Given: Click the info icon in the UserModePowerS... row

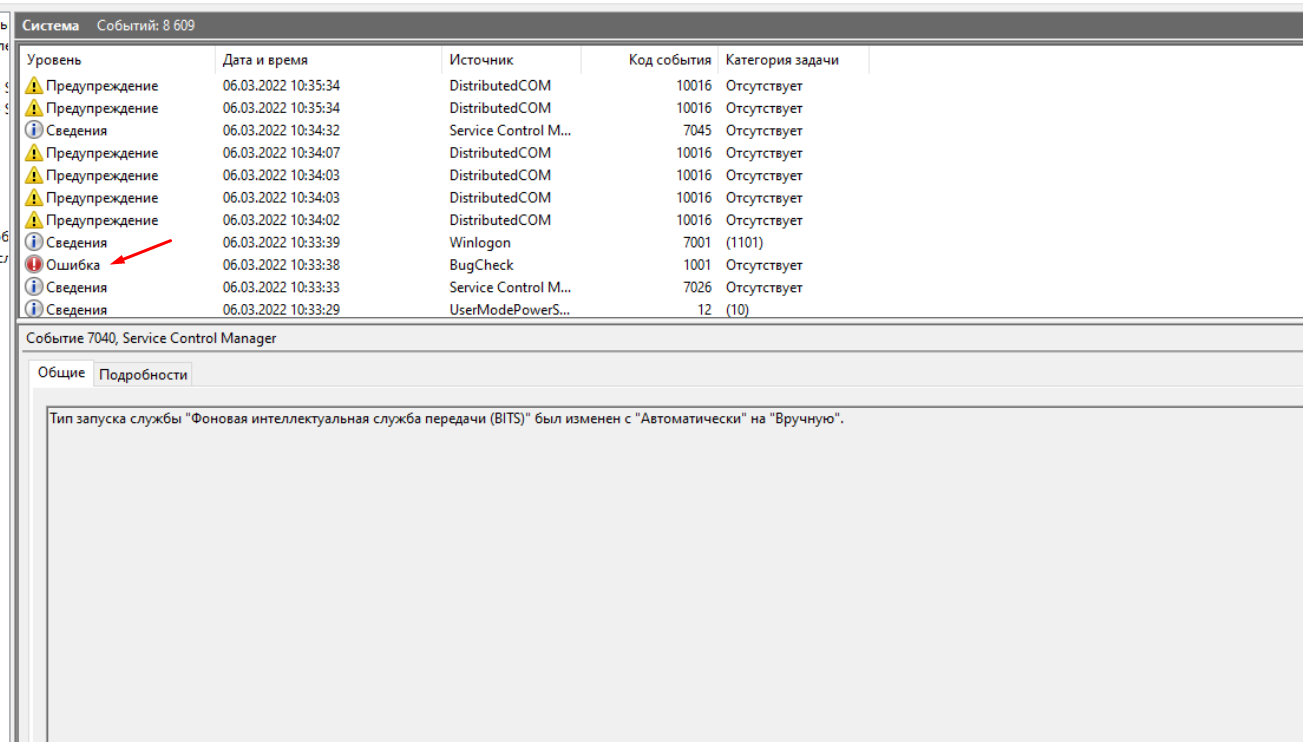Looking at the screenshot, I should click(34, 309).
